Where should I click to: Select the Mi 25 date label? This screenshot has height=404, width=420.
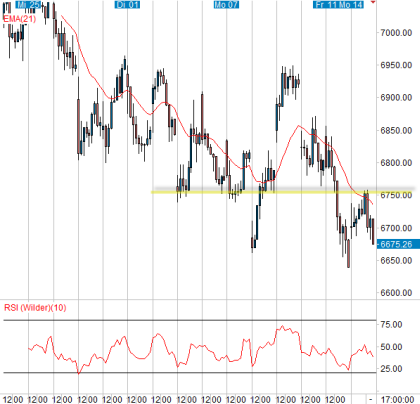(x=28, y=5)
